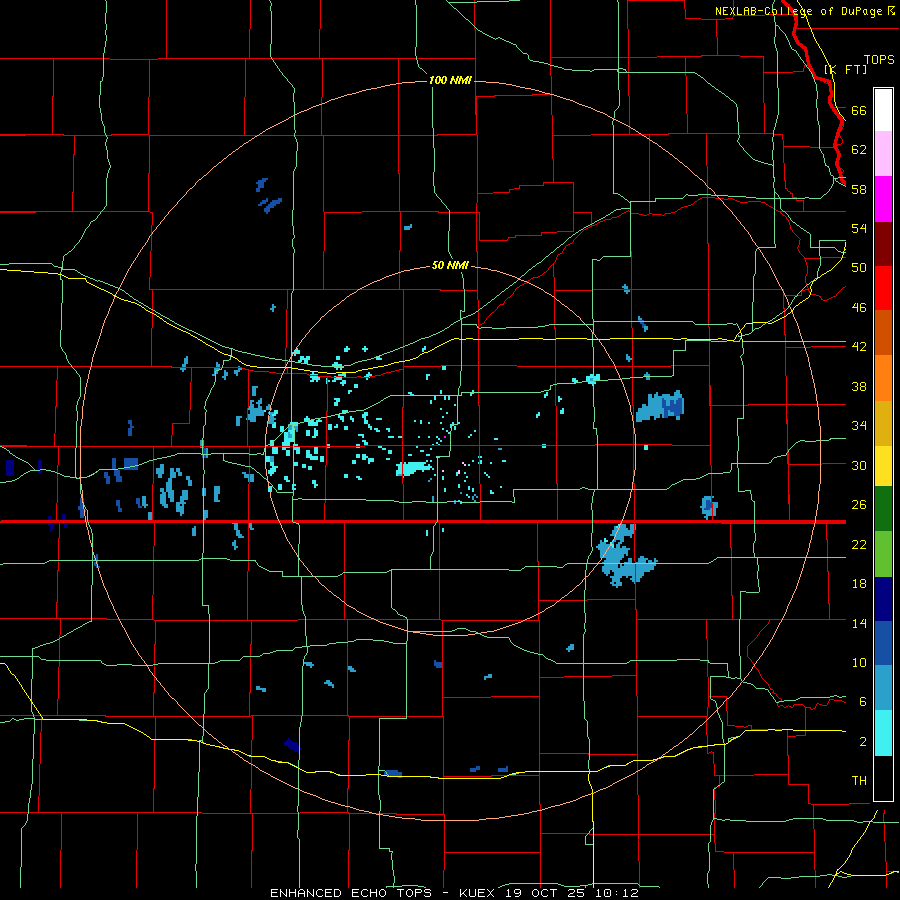Pick the light pink legend swatch

[x=883, y=154]
